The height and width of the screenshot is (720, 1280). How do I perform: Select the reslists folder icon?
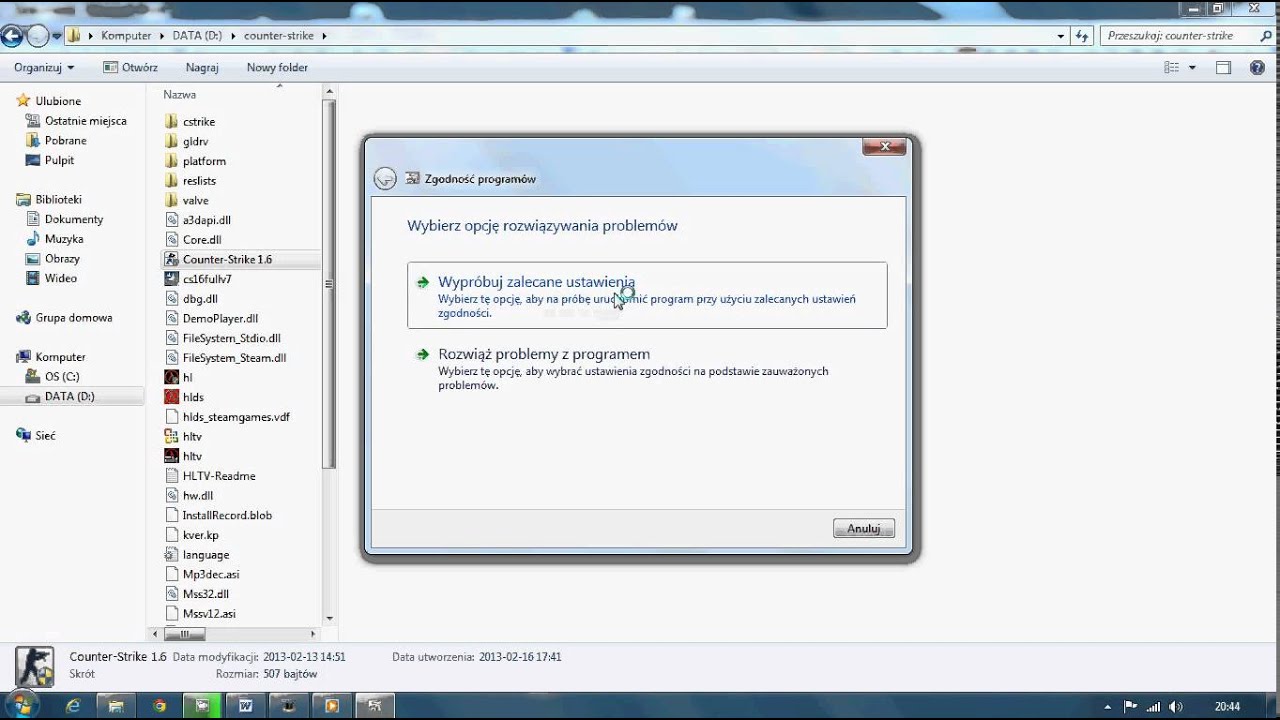coord(171,181)
